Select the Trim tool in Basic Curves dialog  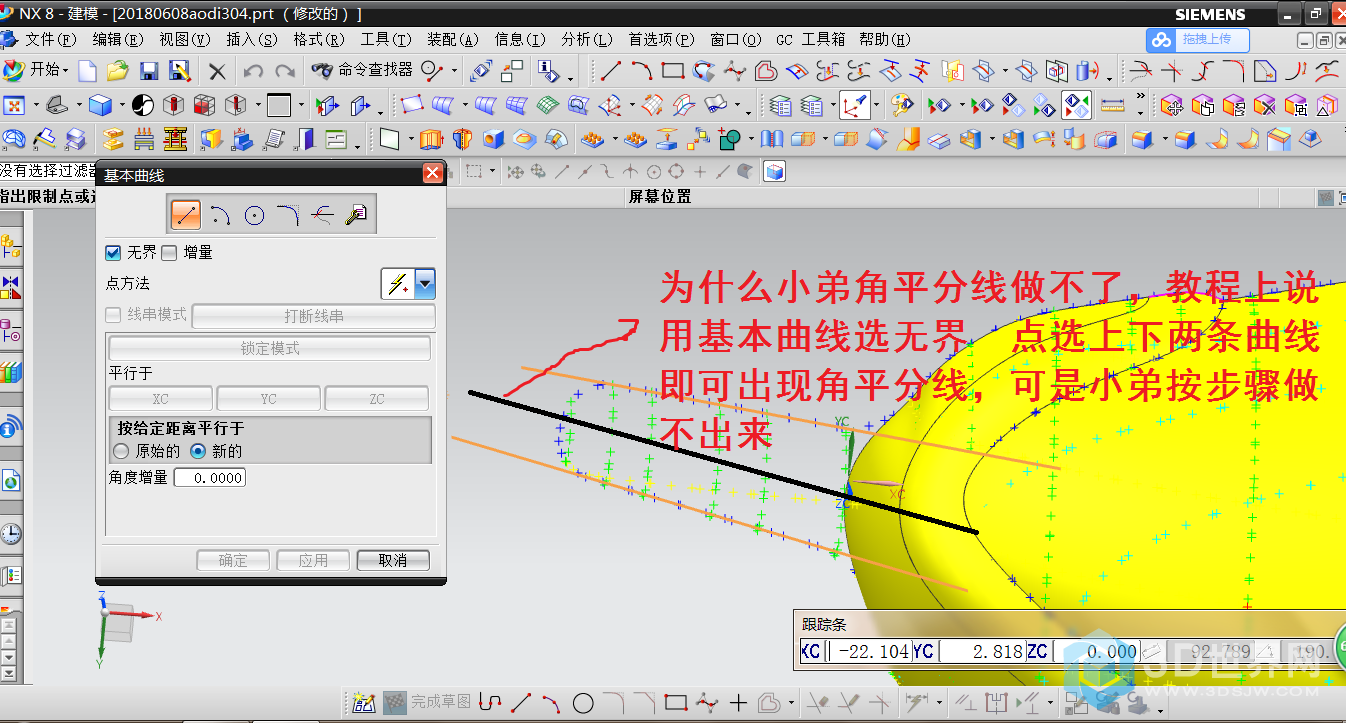(322, 214)
